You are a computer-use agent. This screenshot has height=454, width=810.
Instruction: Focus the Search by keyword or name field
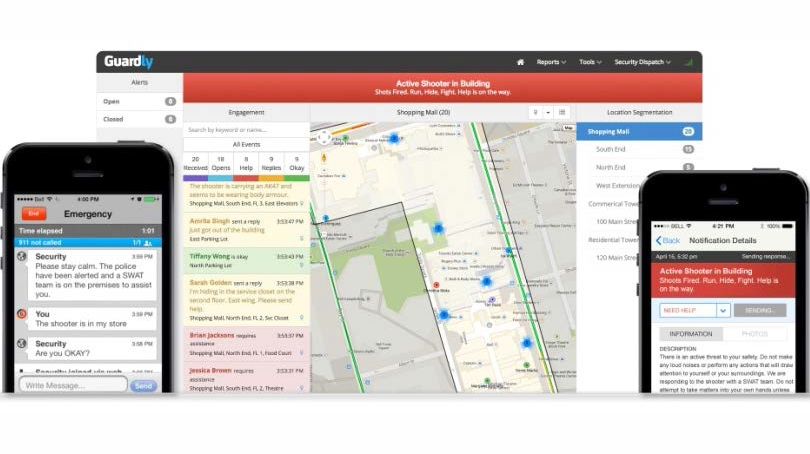(x=246, y=130)
